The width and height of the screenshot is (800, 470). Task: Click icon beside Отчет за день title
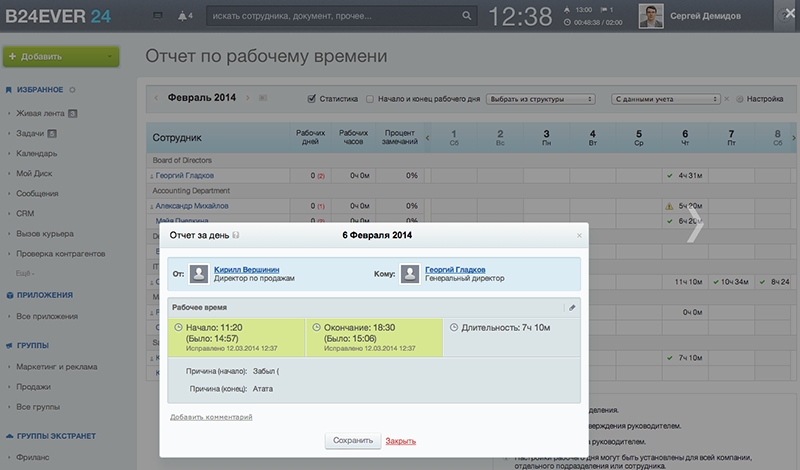coord(236,235)
